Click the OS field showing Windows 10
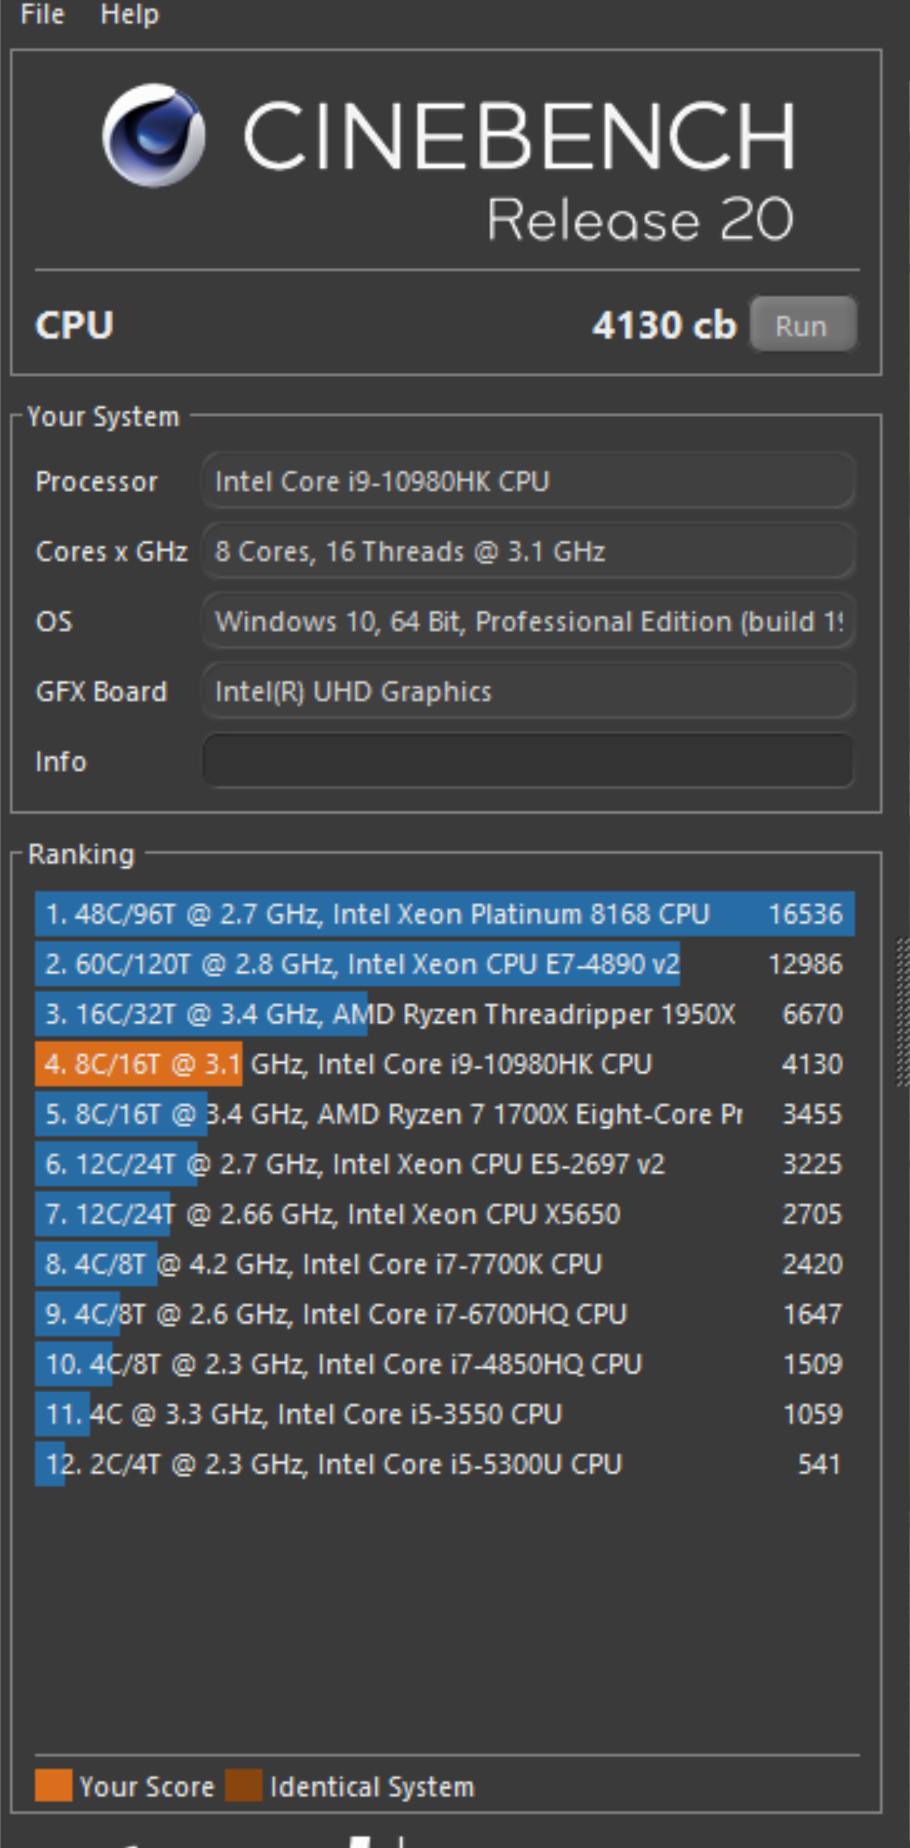Viewport: 910px width, 1848px height. (528, 621)
